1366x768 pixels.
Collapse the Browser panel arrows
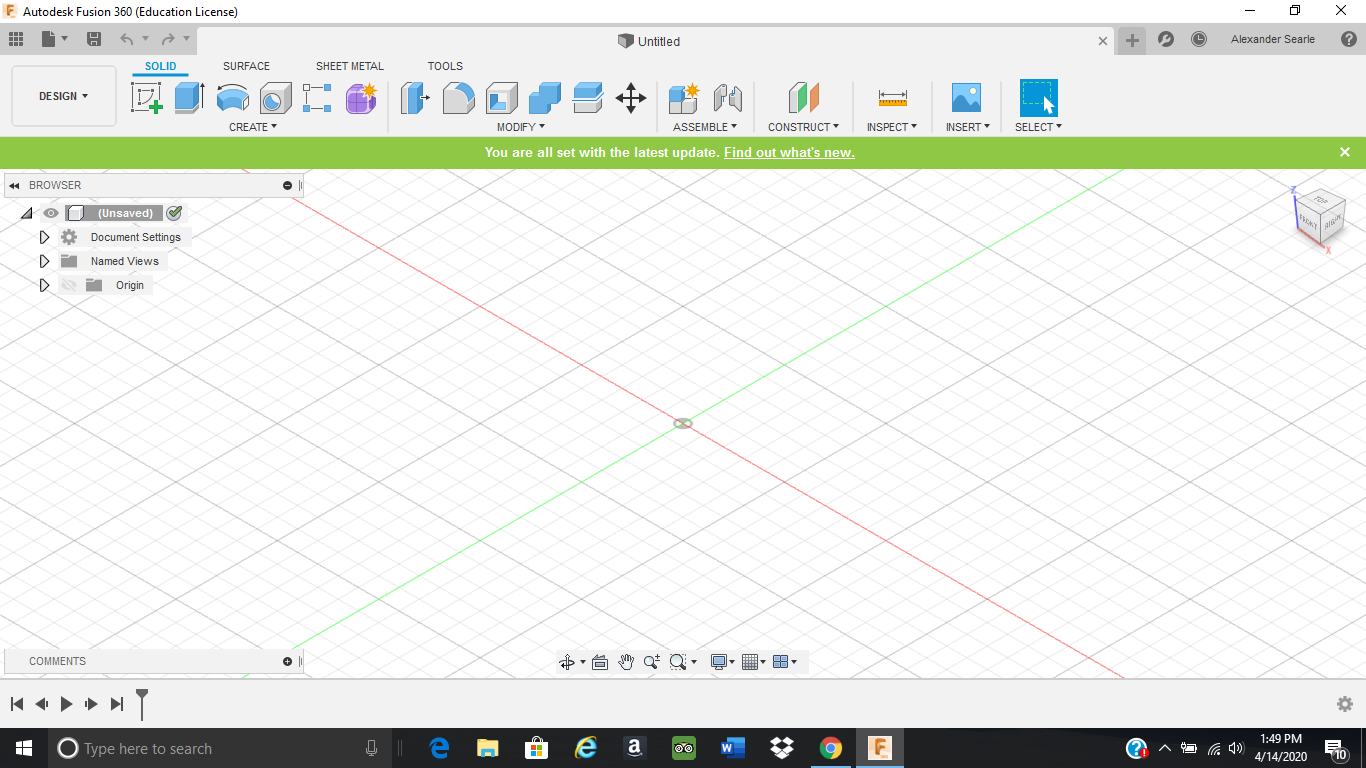pyautogui.click(x=15, y=185)
